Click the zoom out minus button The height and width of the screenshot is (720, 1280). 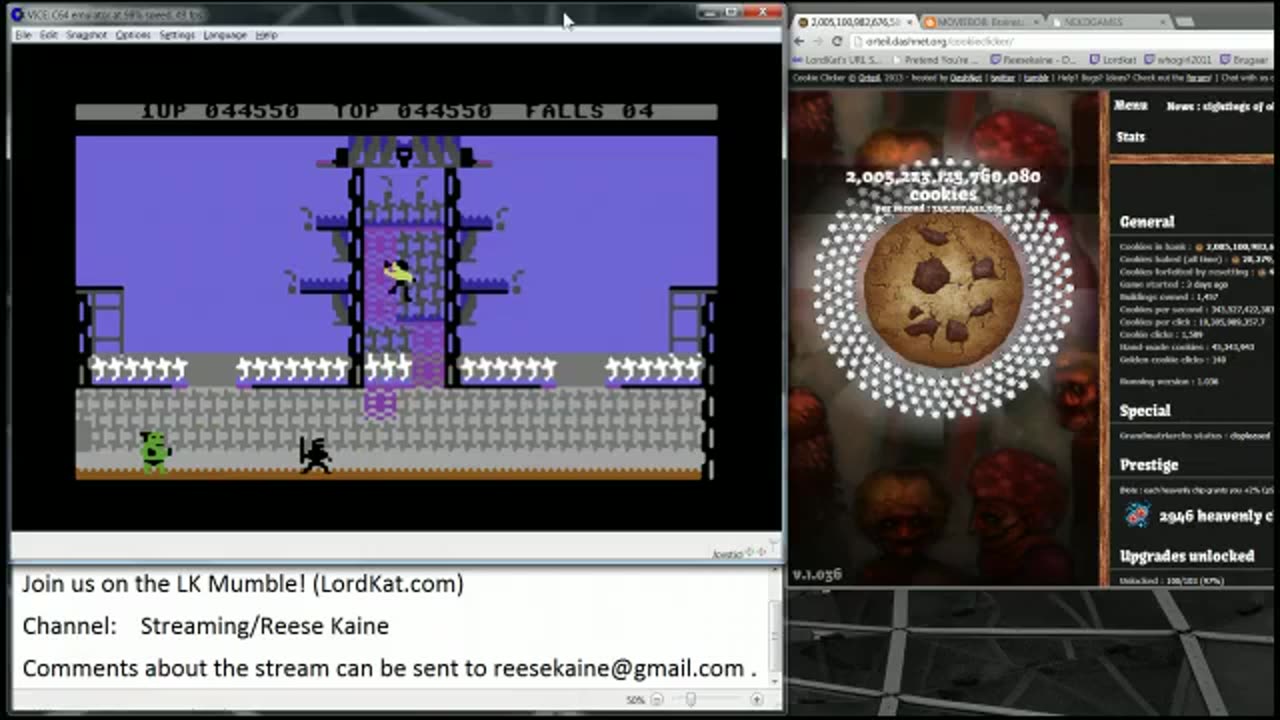657,700
